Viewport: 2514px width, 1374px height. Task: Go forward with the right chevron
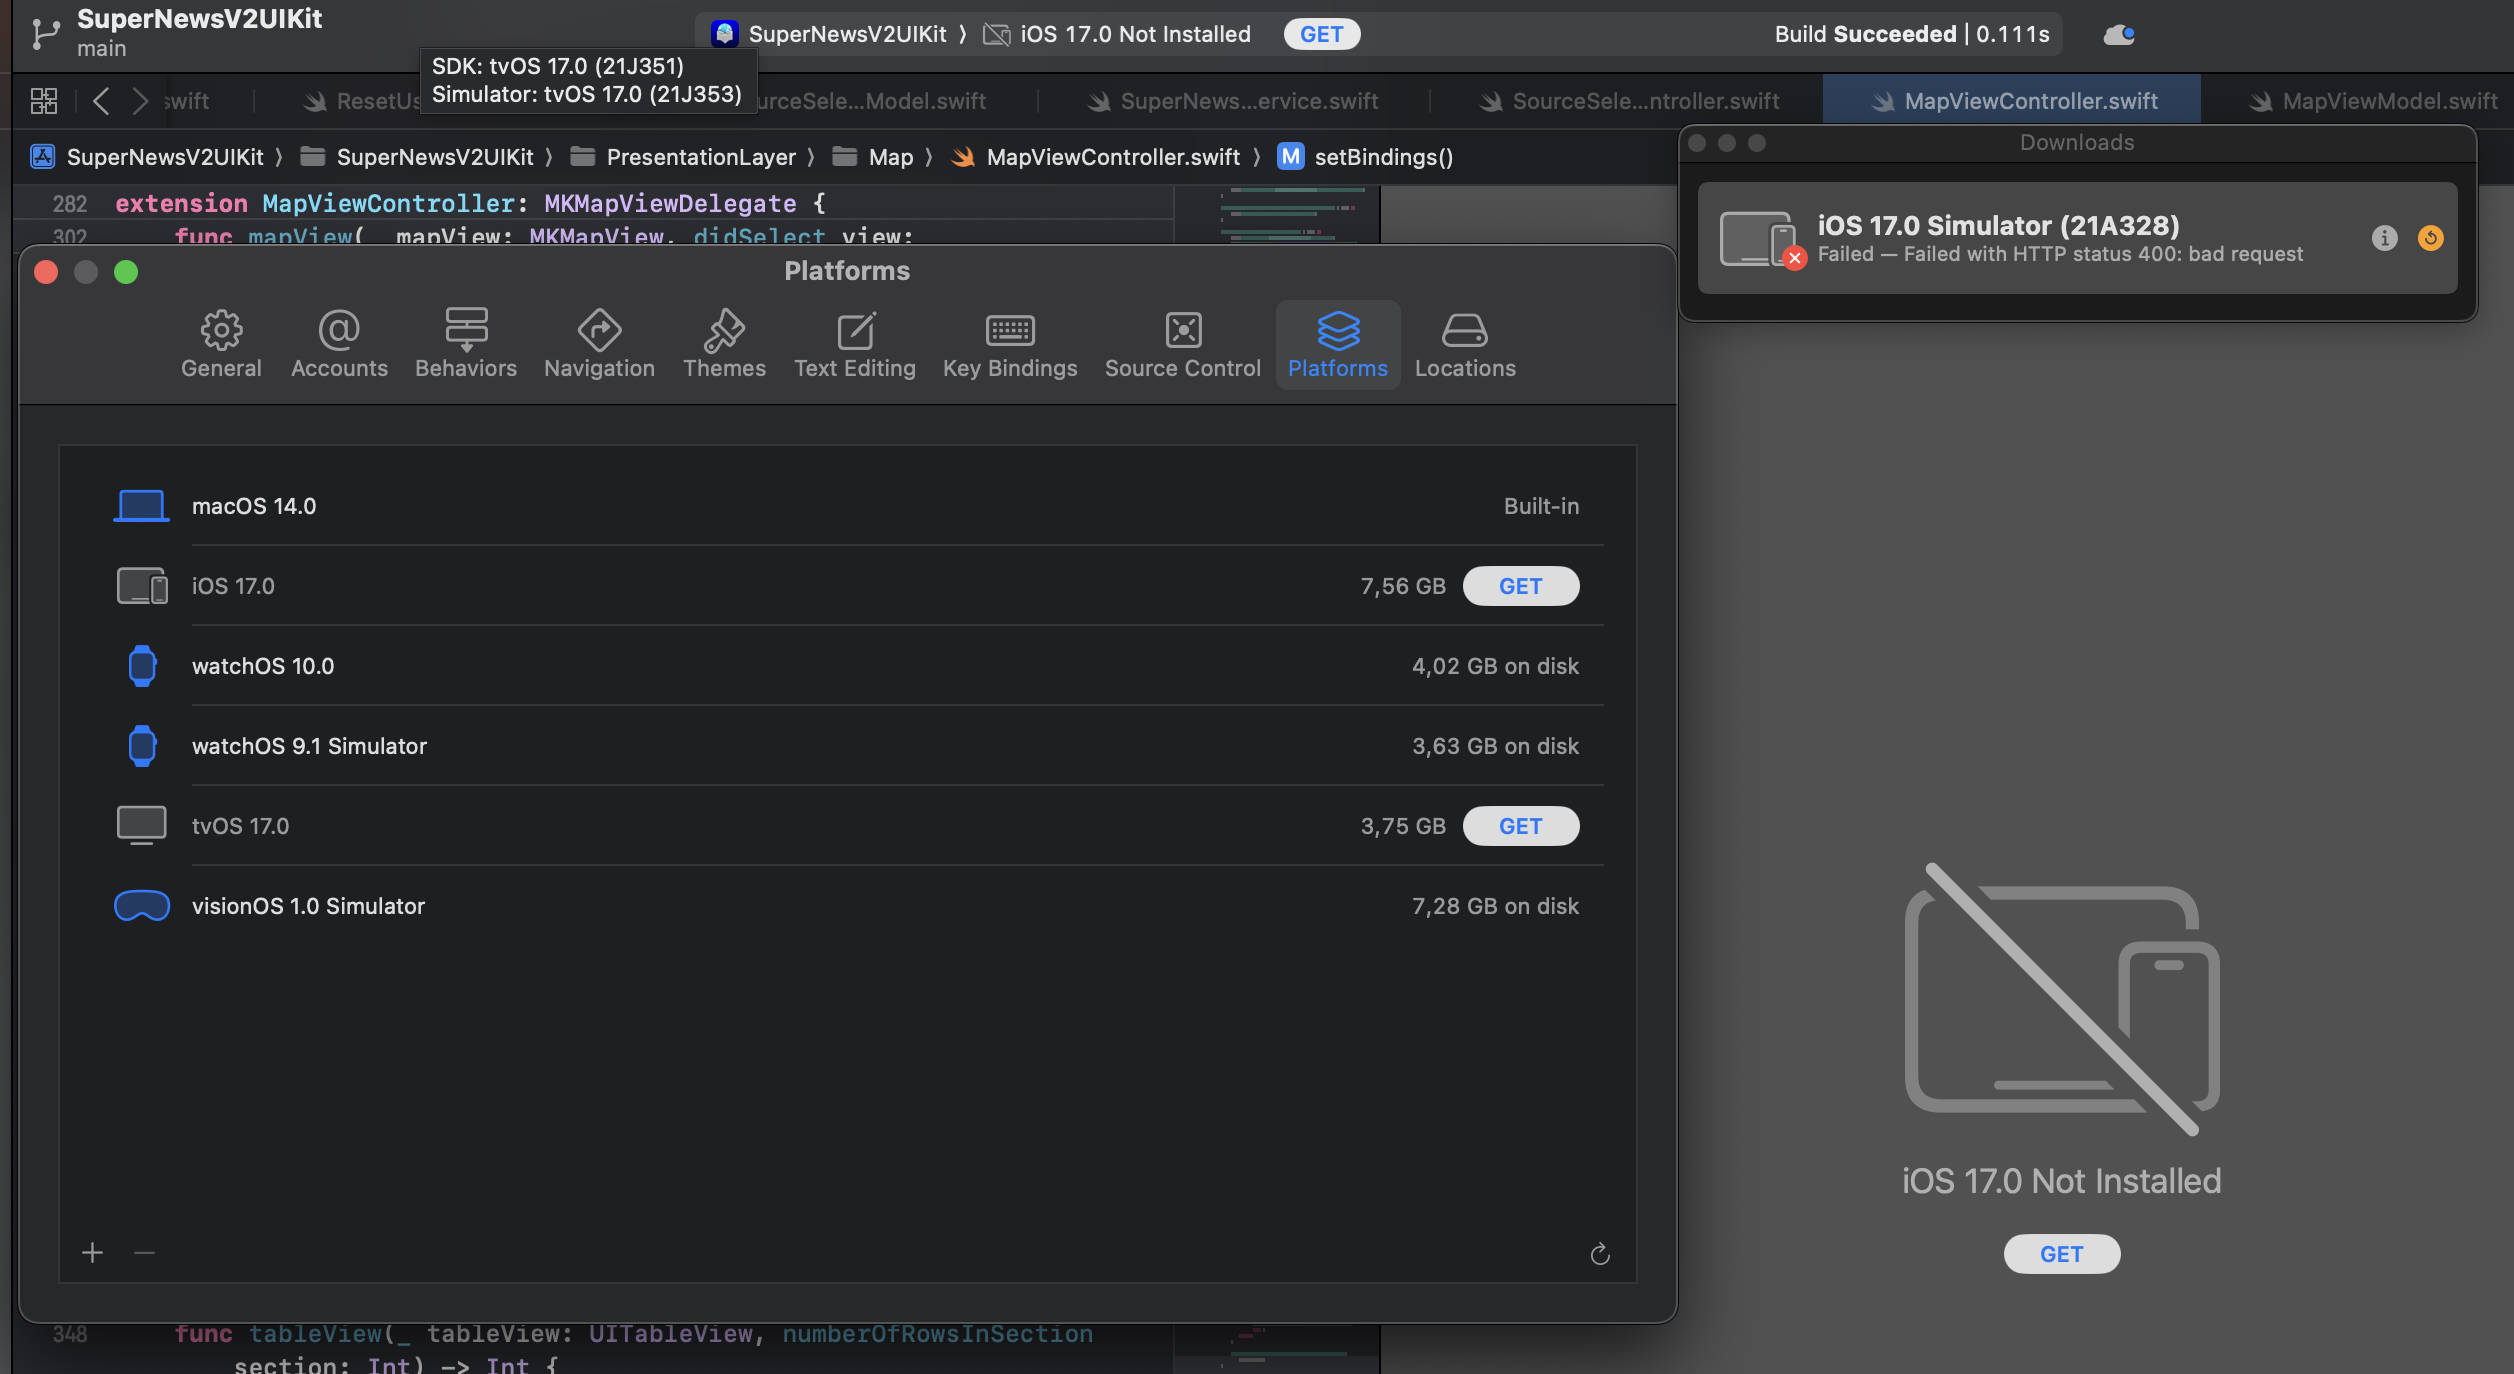point(140,101)
